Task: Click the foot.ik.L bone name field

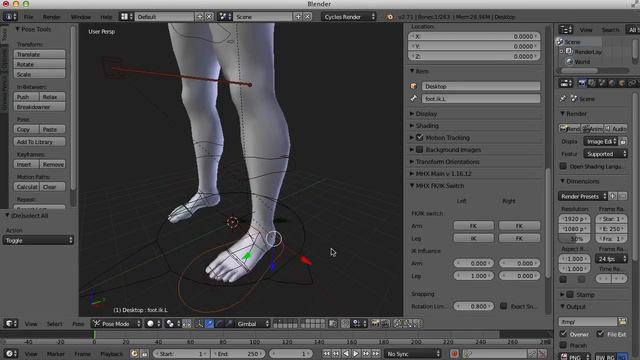Action: point(480,99)
